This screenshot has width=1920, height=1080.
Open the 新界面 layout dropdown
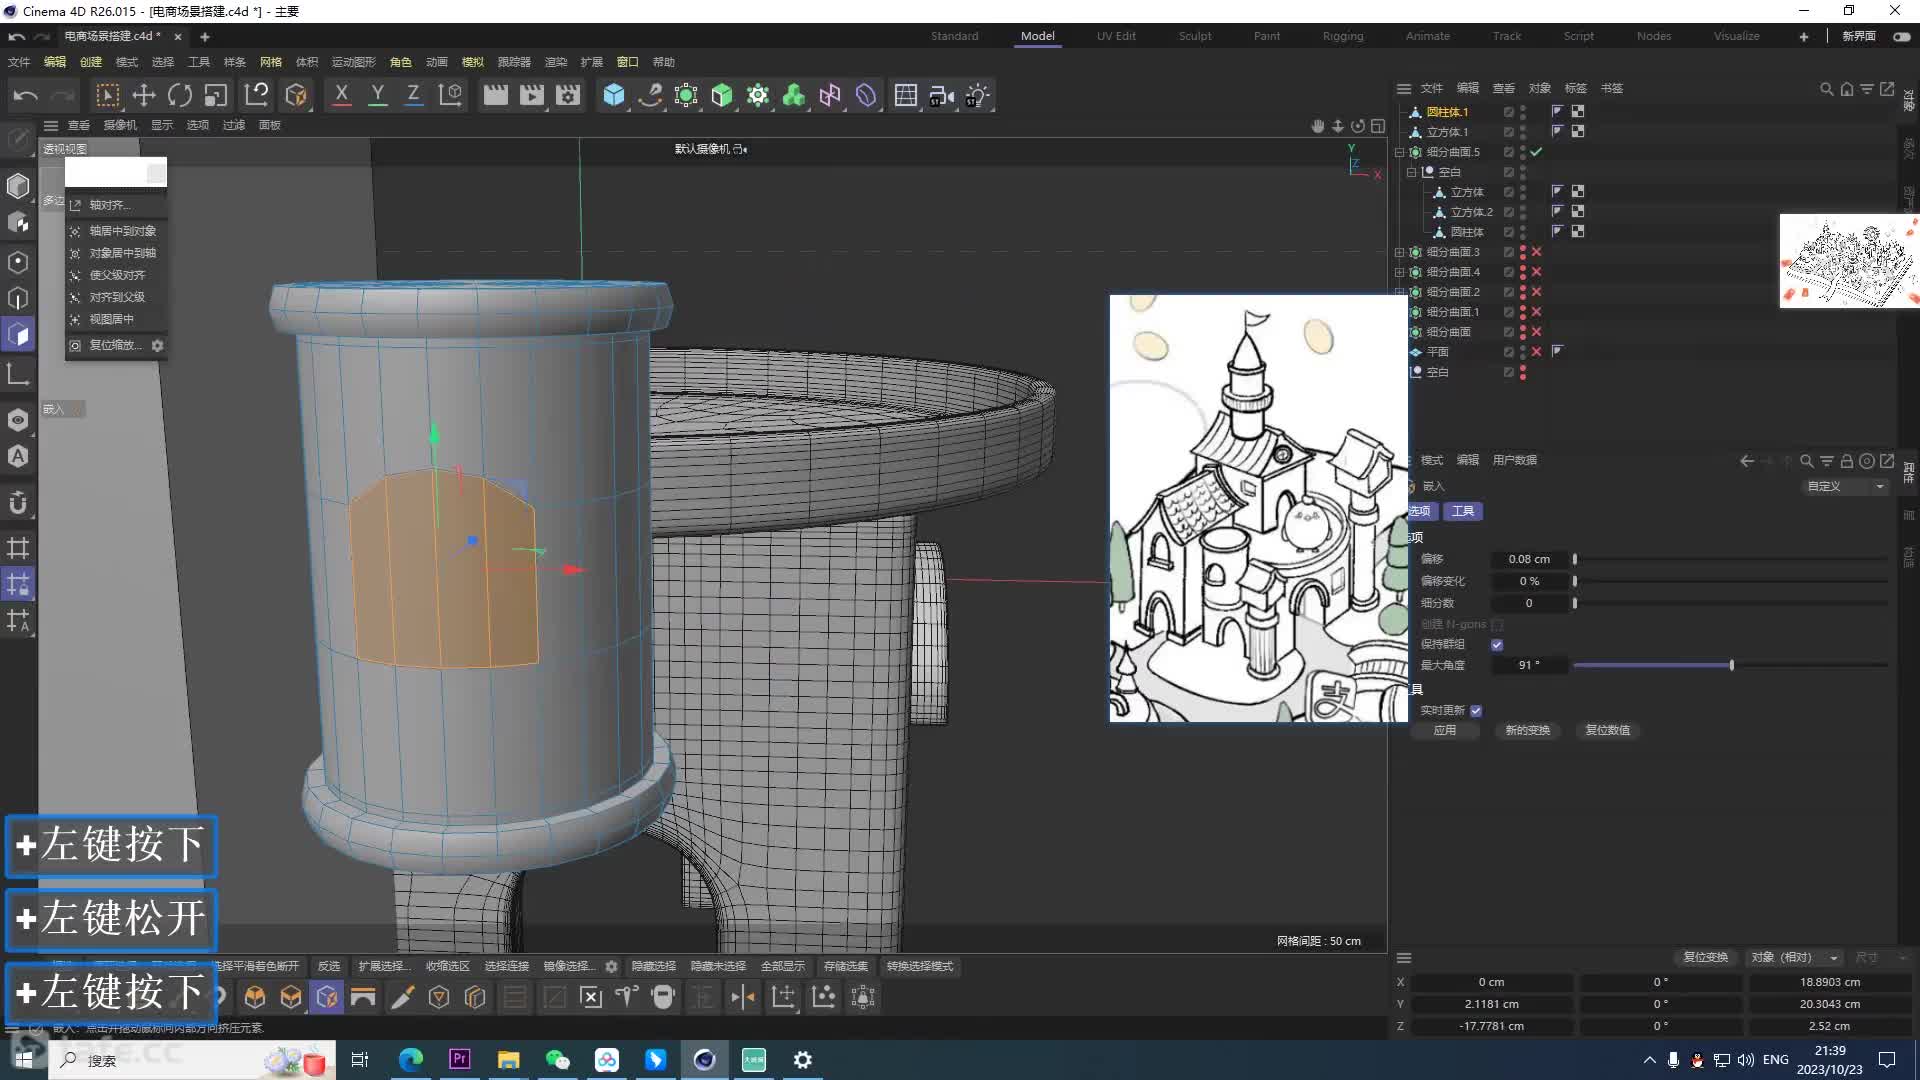pos(1859,36)
